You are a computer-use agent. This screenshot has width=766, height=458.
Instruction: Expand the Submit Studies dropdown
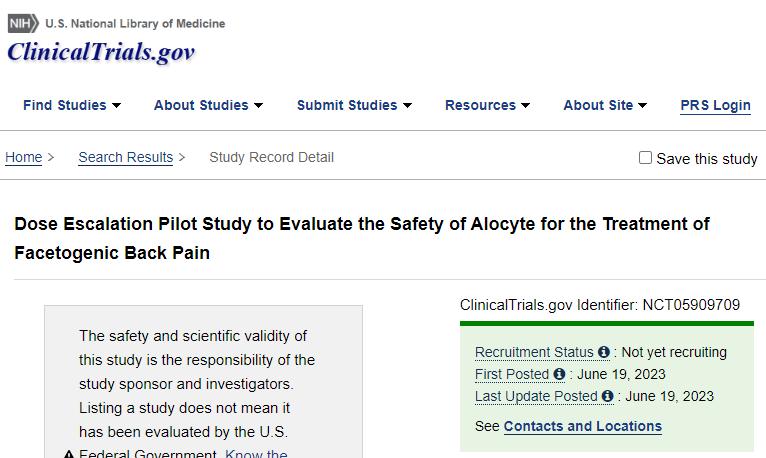point(354,105)
